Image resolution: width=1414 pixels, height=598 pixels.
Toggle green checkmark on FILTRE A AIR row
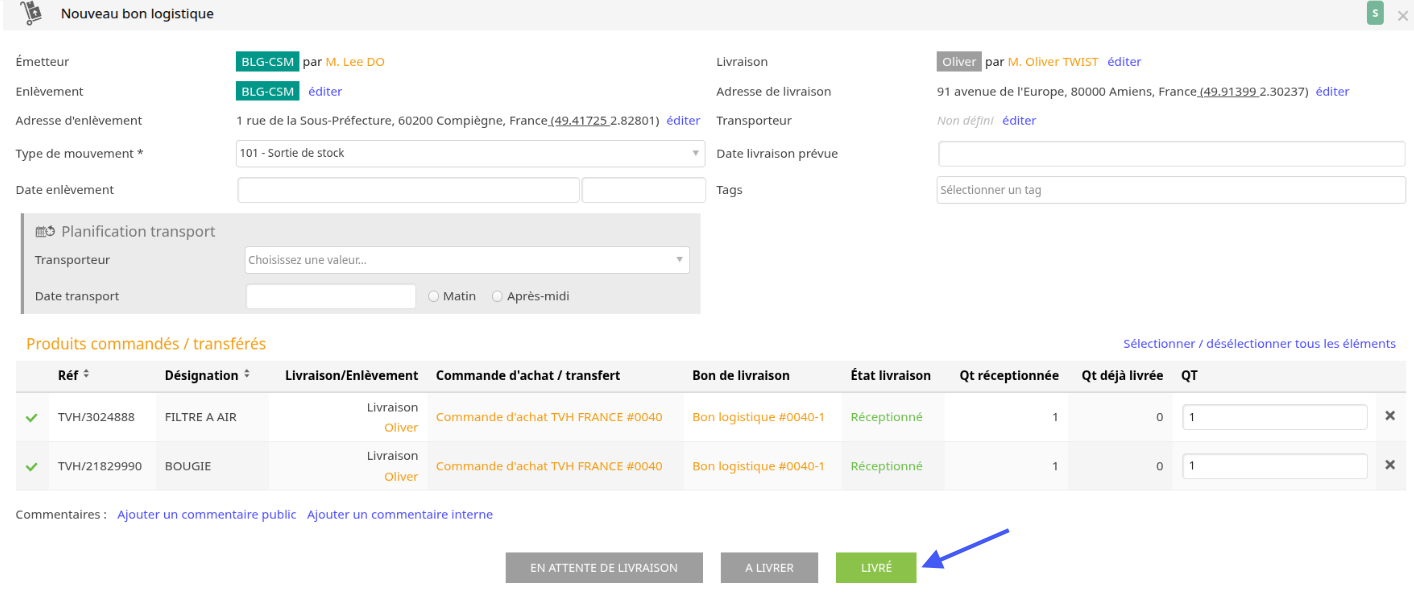pyautogui.click(x=32, y=417)
